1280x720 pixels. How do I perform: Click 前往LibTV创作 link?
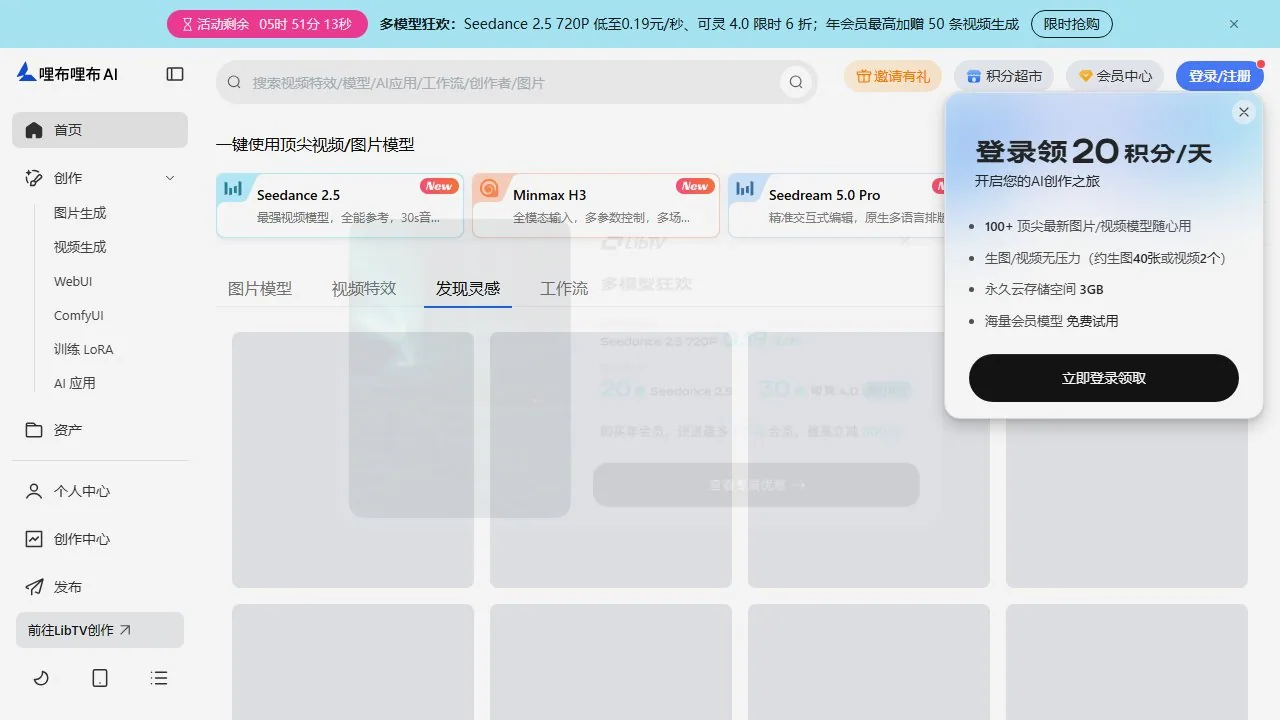point(100,630)
